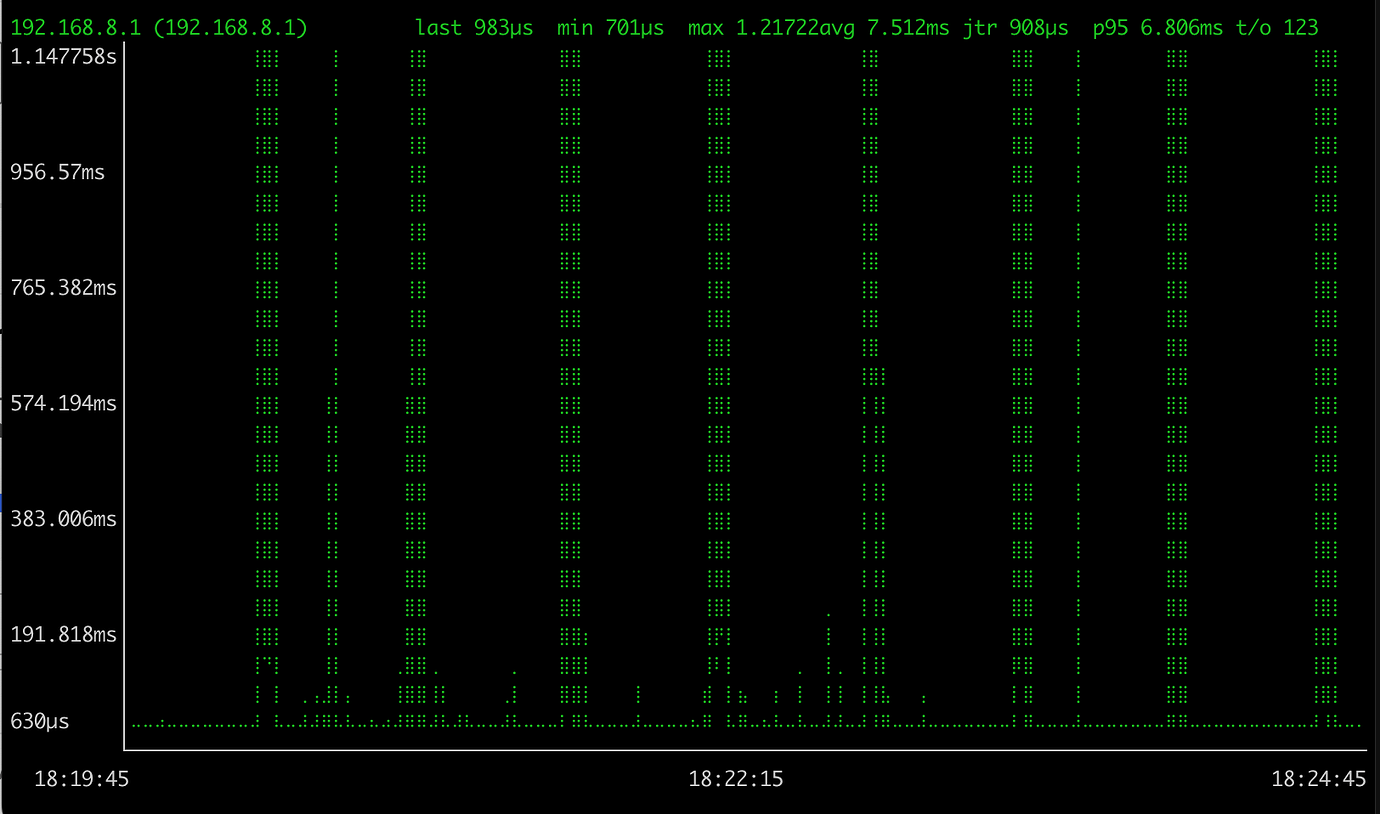This screenshot has height=814, width=1380.
Task: Select the "t/o 123" timeout count
Action: [x=1277, y=28]
